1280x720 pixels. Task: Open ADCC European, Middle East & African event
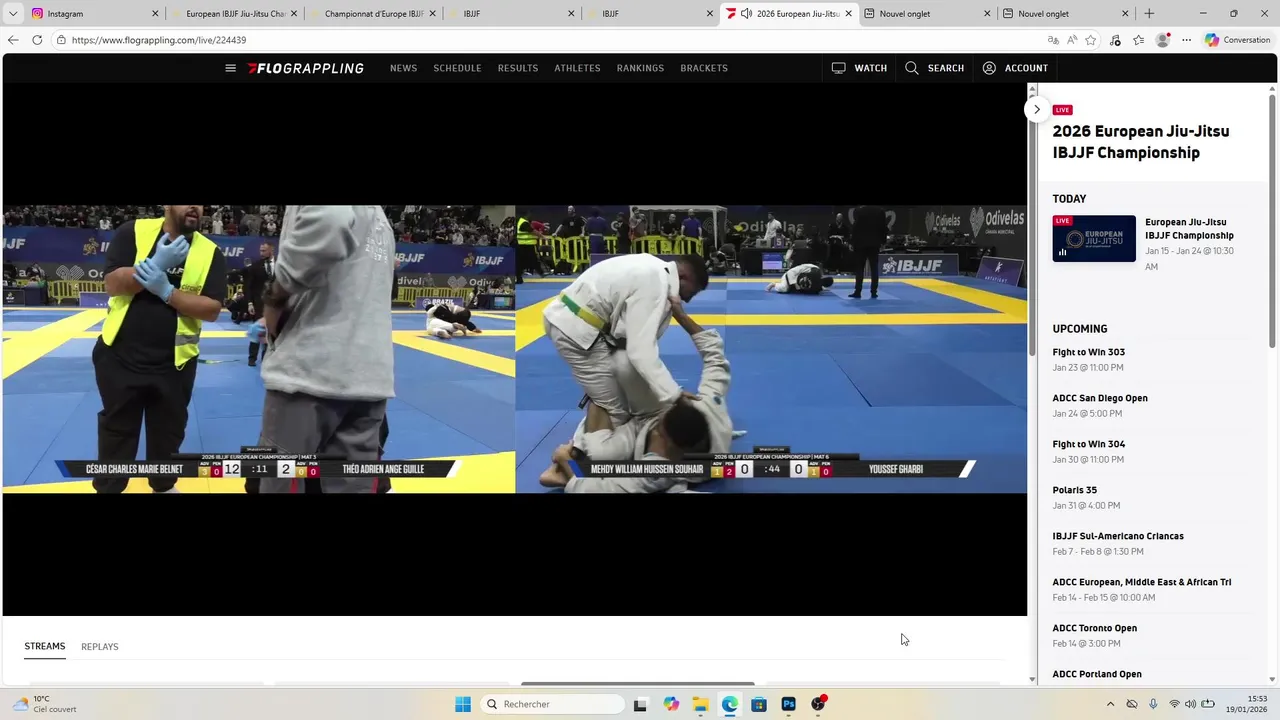[1142, 582]
